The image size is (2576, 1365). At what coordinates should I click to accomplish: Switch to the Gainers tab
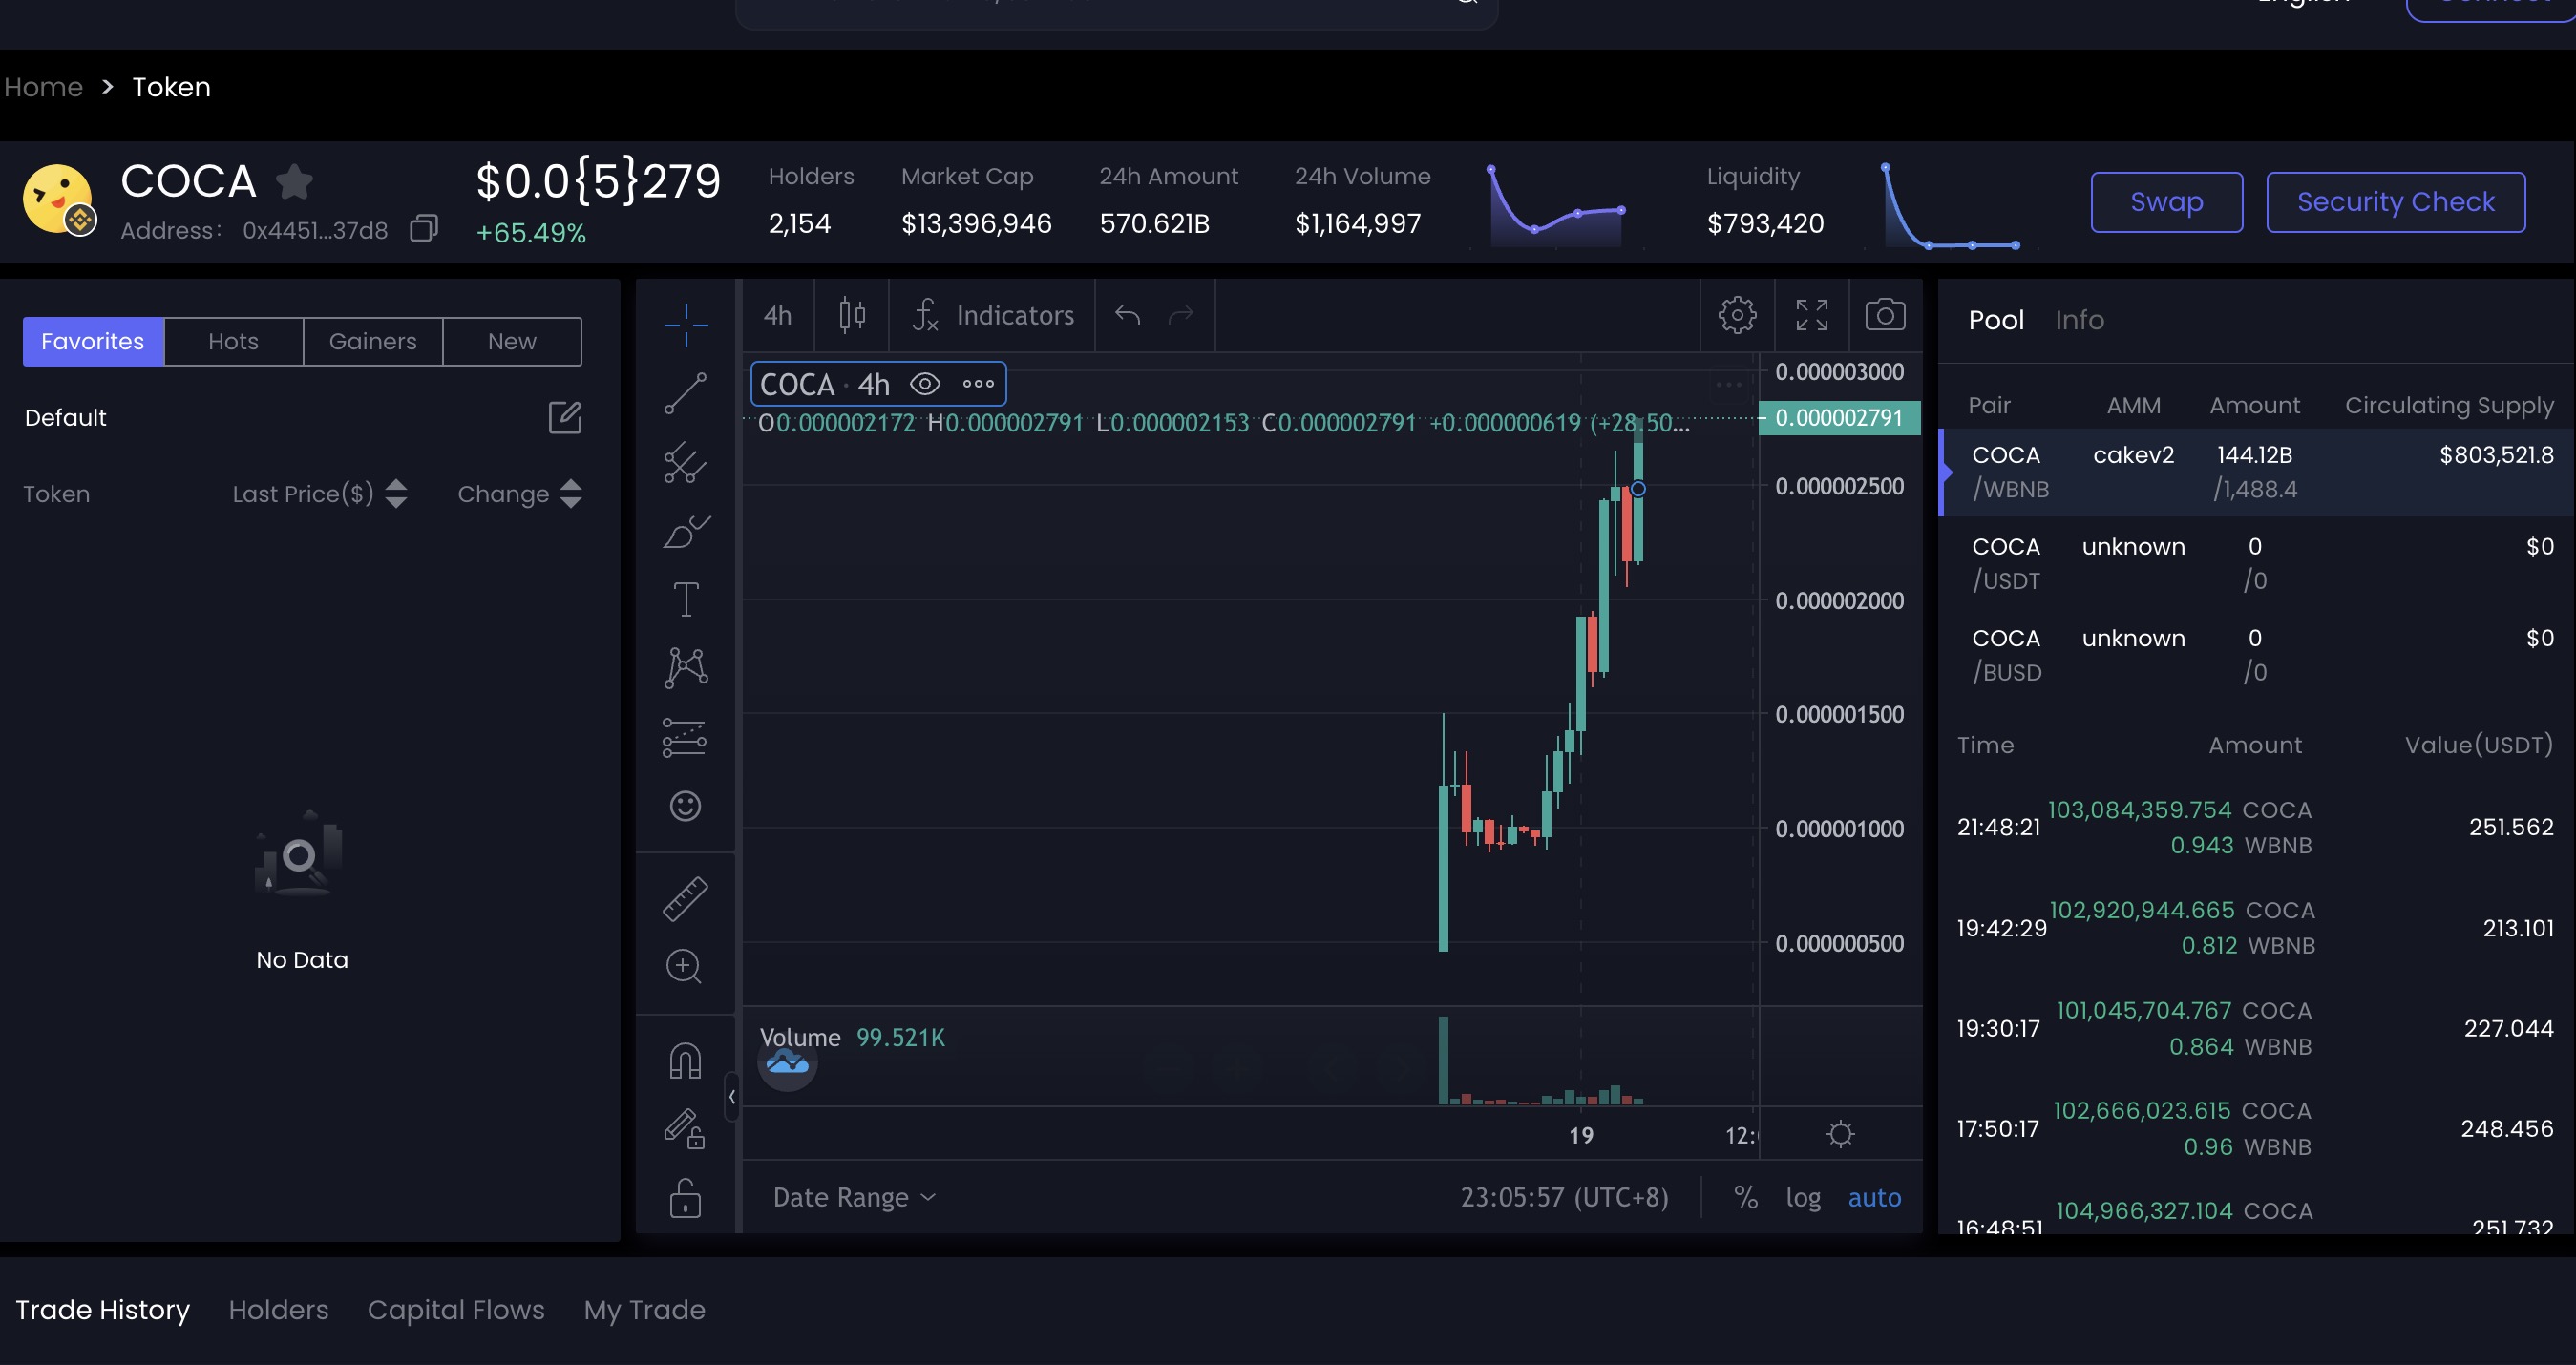tap(372, 341)
